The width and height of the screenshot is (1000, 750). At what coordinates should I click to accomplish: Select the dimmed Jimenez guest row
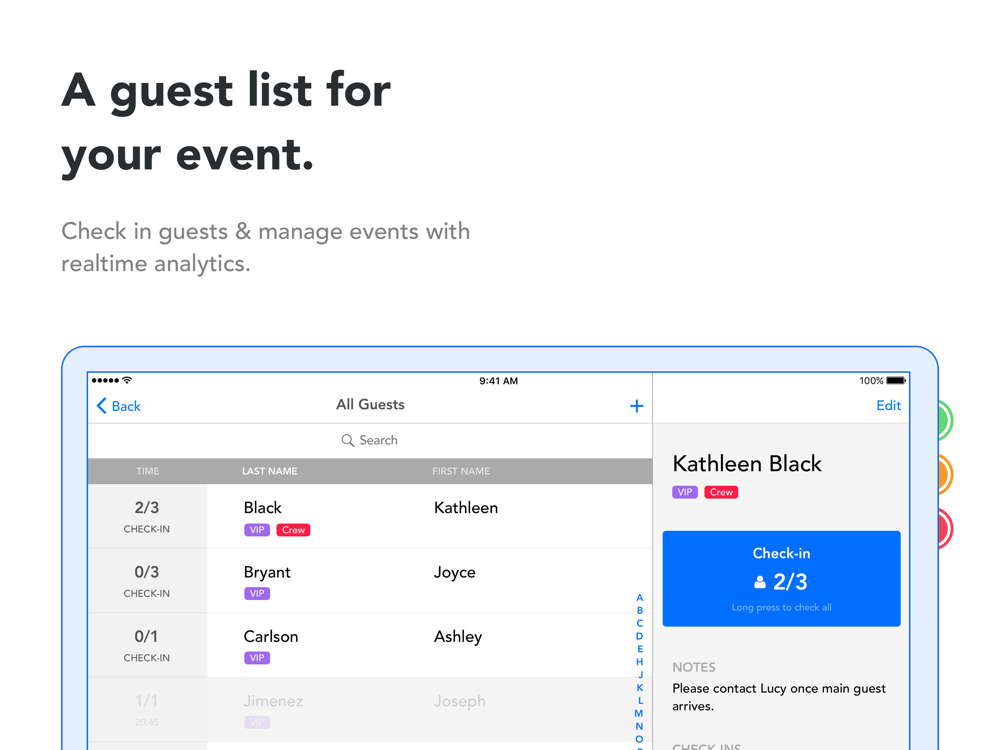tap(370, 710)
